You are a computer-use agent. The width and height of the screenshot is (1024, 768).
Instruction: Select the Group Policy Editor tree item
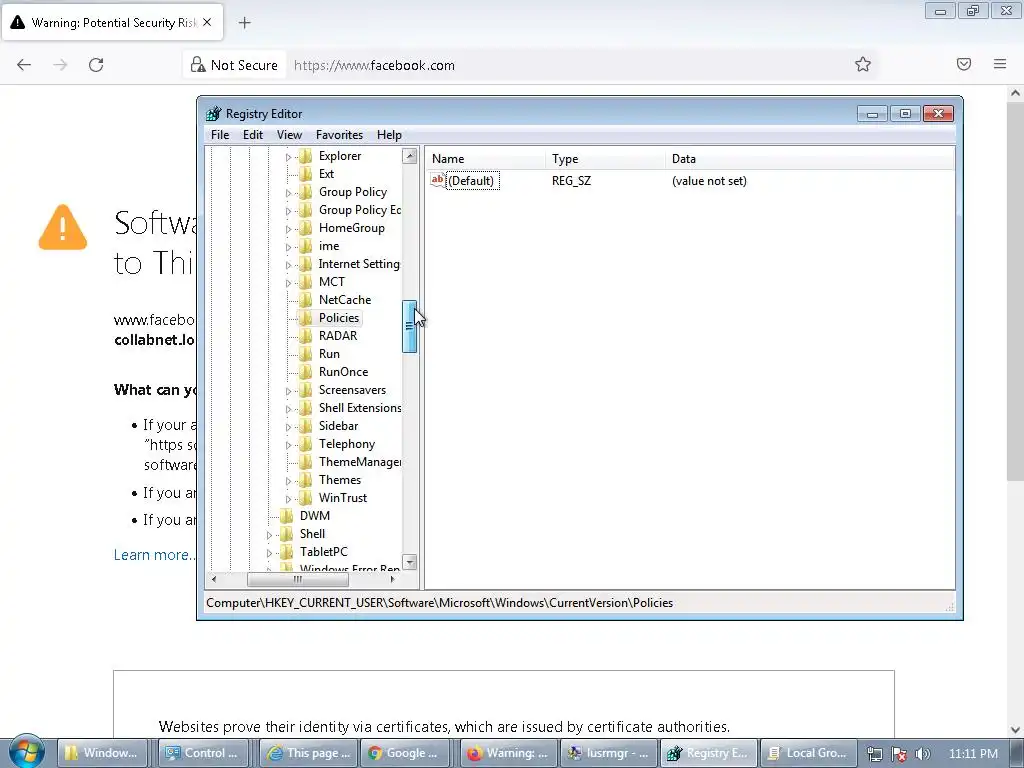(360, 210)
